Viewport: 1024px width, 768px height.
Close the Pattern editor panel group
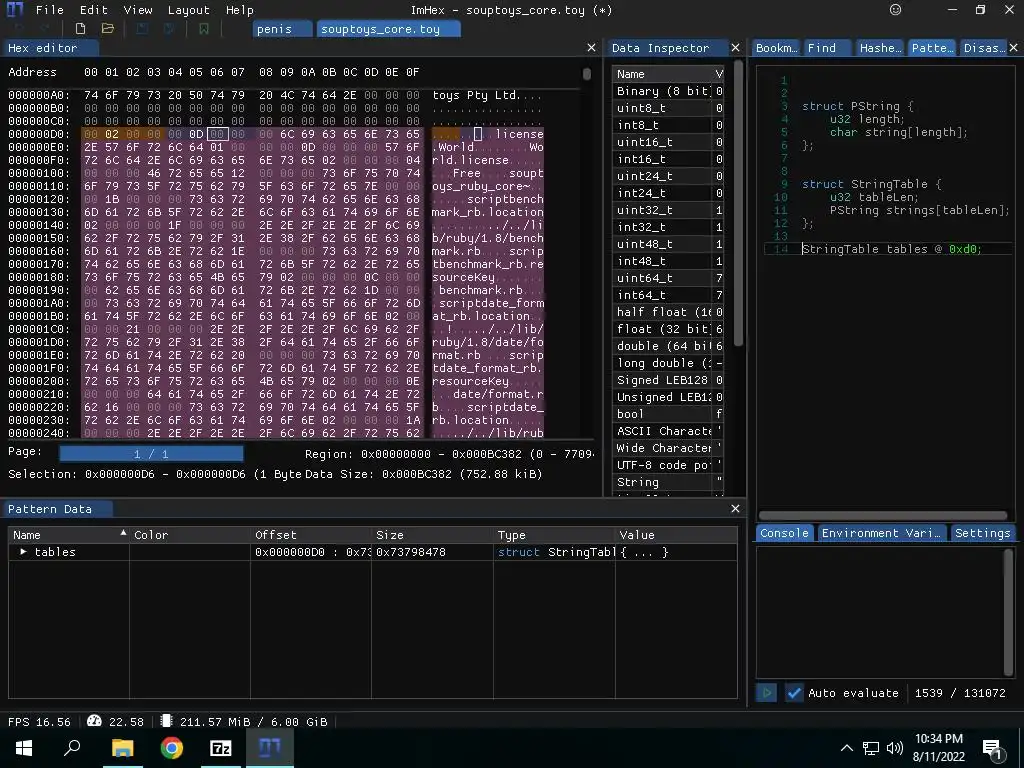tap(1014, 48)
